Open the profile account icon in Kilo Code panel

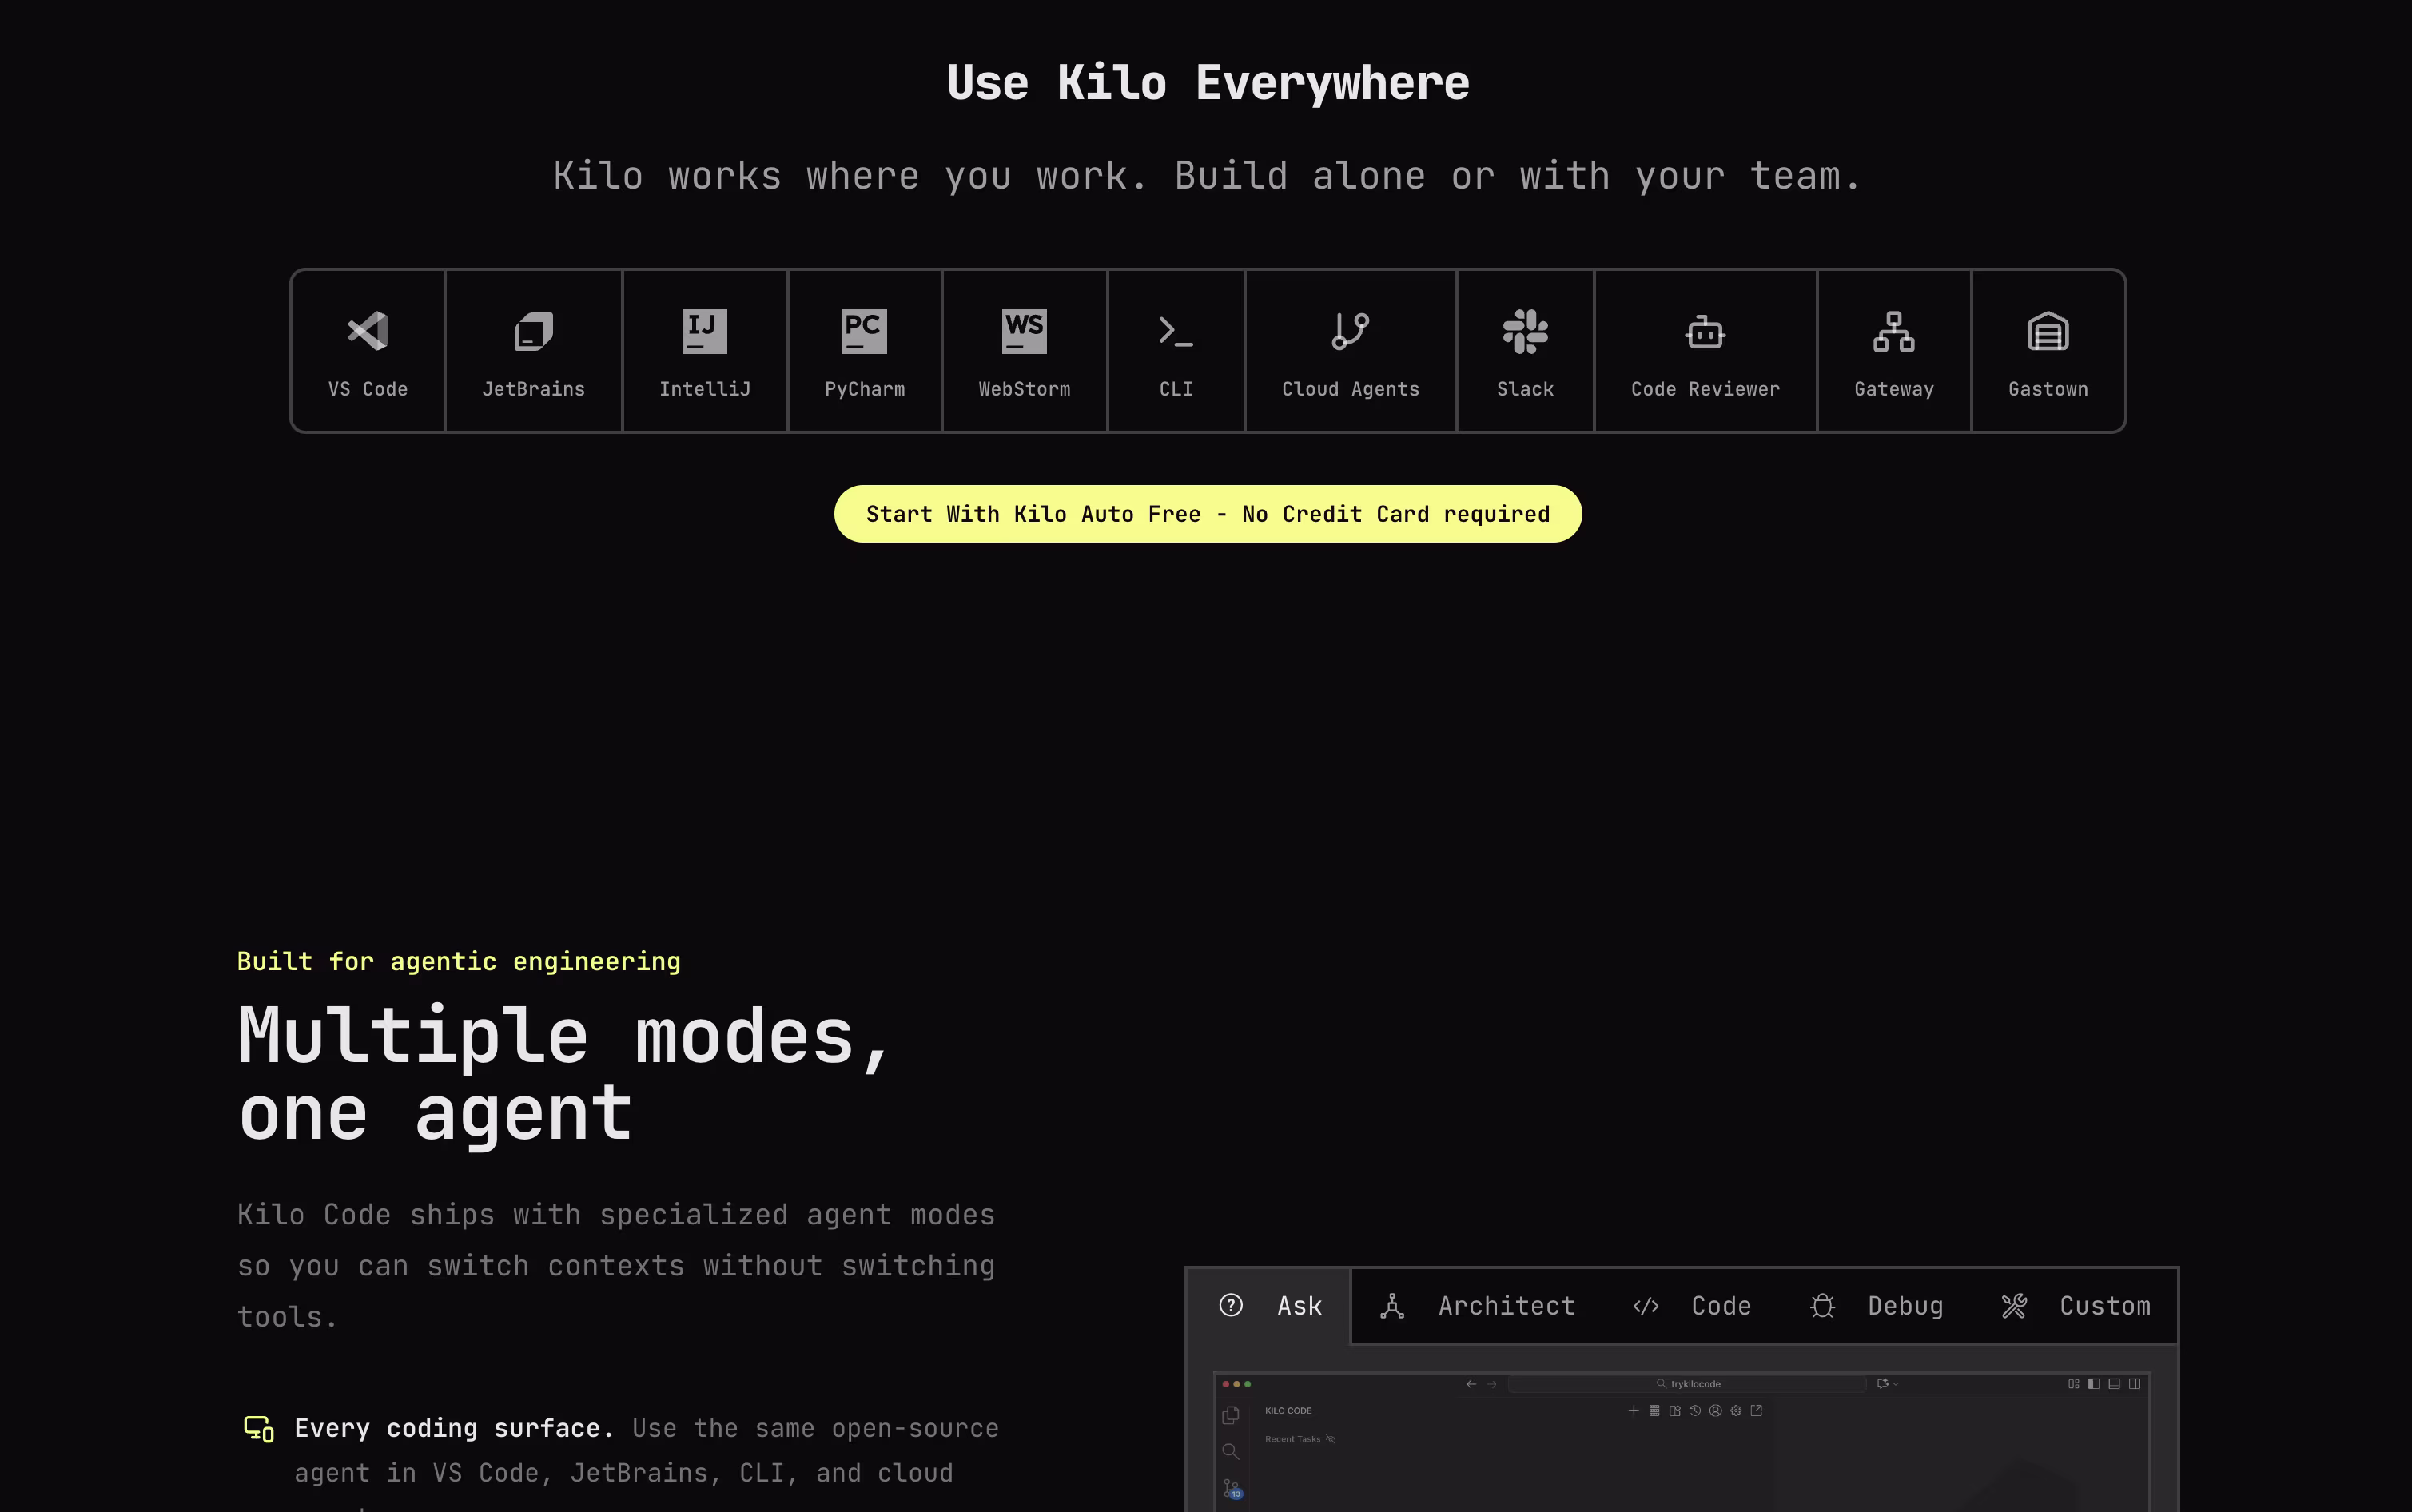[1716, 1410]
